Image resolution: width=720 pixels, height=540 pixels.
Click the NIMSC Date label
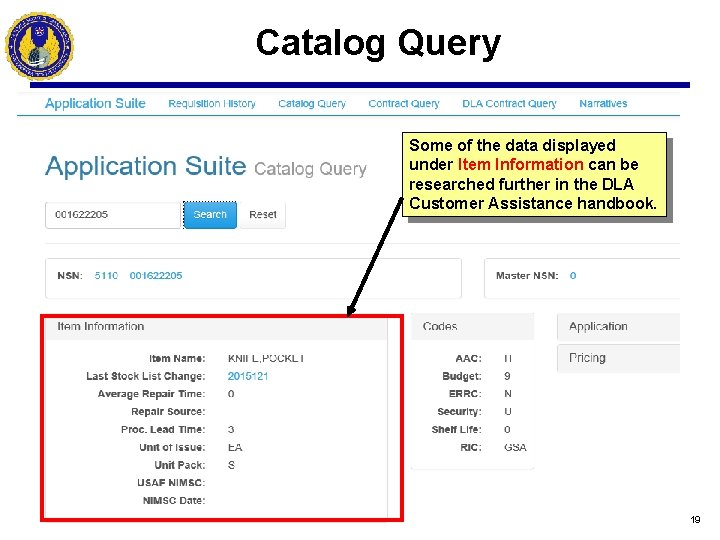(x=174, y=501)
